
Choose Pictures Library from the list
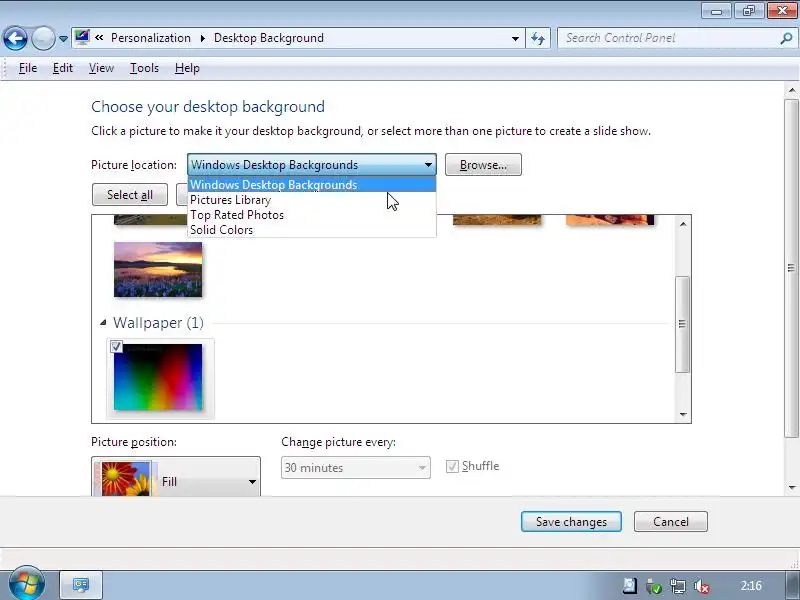pos(312,200)
